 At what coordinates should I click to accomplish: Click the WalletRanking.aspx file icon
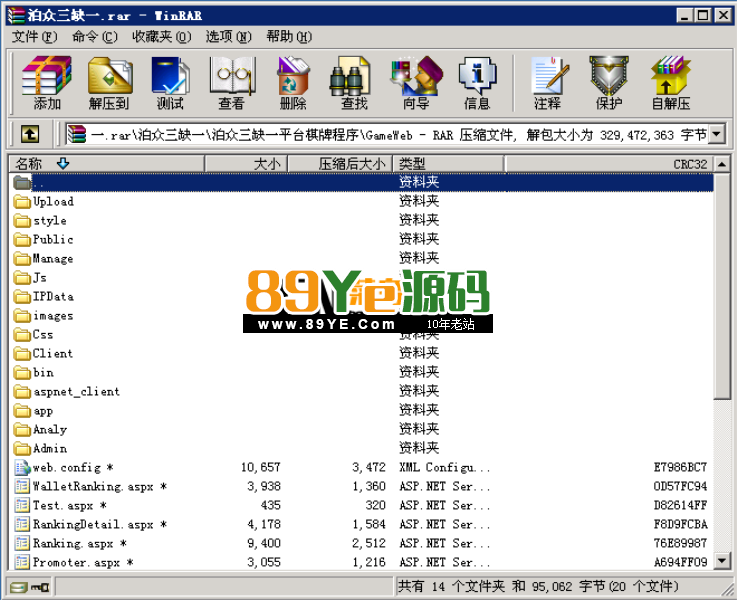point(22,486)
